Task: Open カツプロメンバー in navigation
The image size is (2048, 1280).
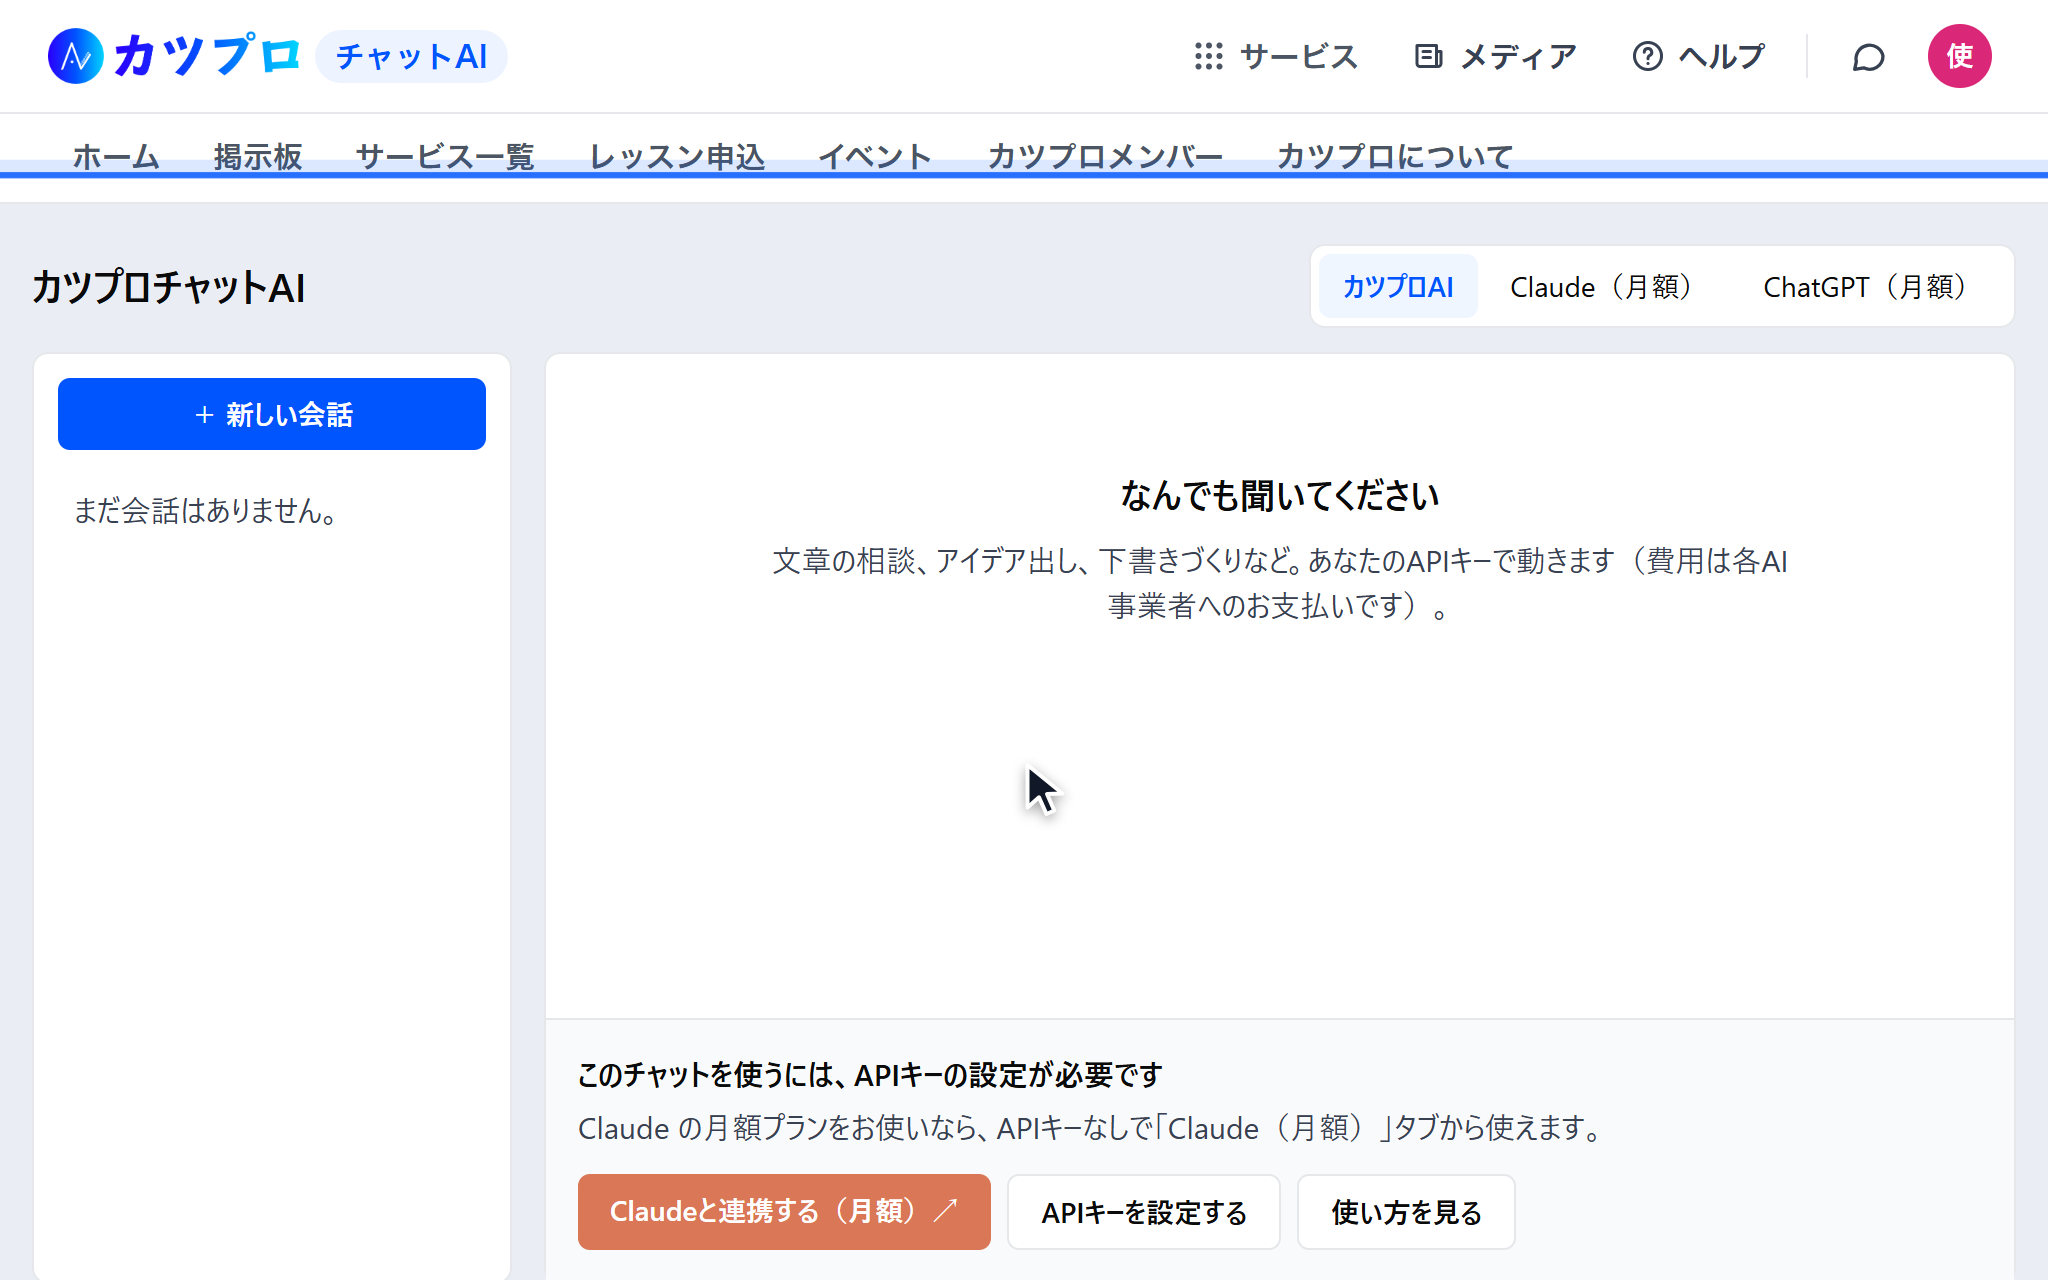Action: (1105, 156)
